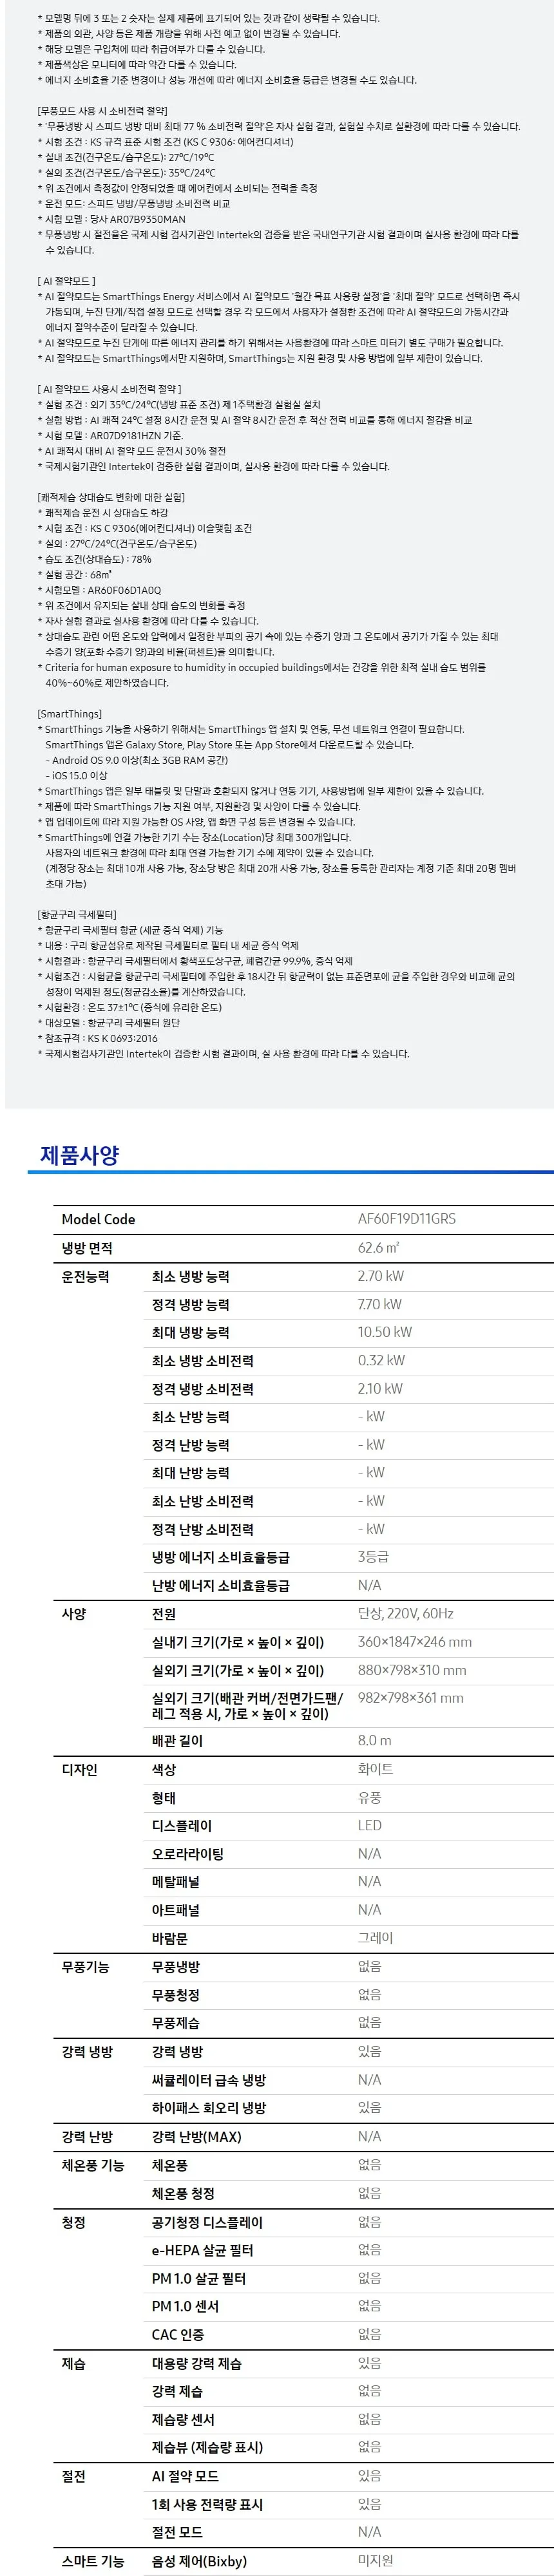Click the '오로라라이팅' label
This screenshot has width=554, height=2576.
(x=188, y=1854)
